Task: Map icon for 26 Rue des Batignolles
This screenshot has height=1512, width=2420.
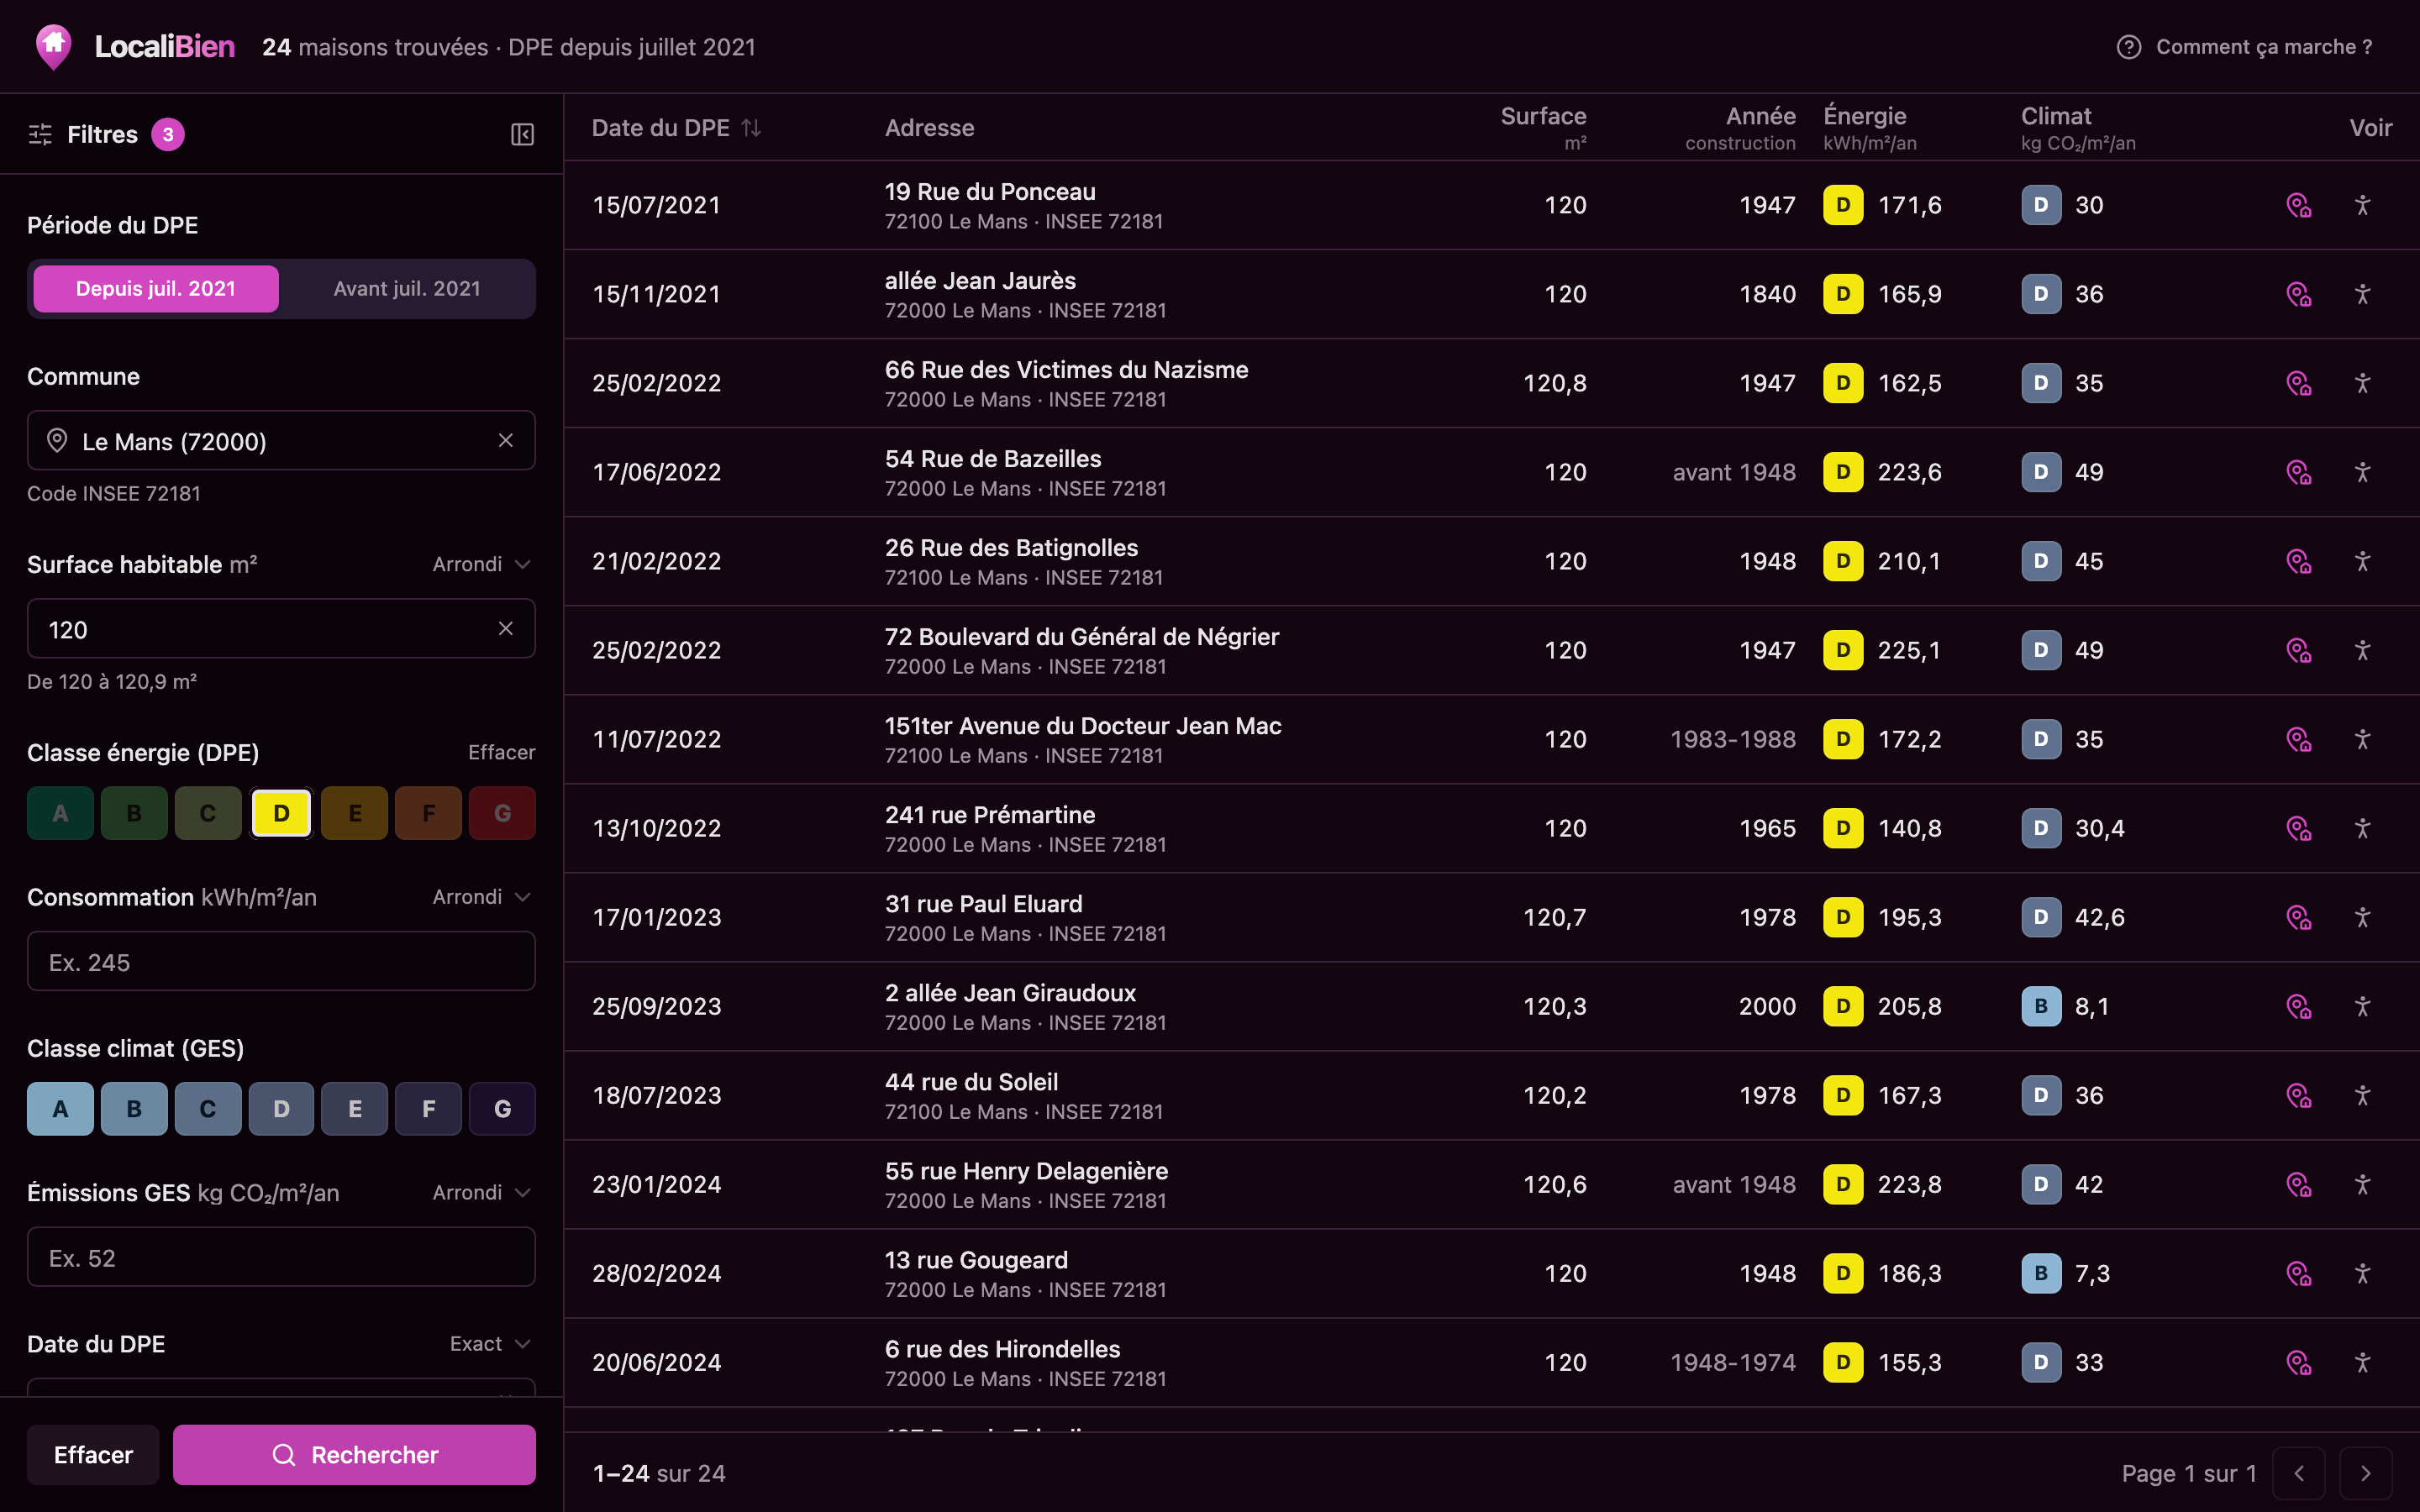Action: pos(2299,561)
